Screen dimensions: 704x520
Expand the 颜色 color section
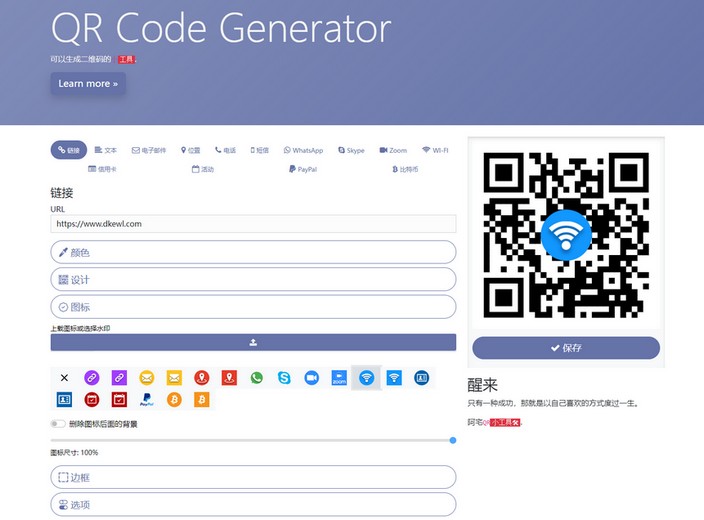coord(253,252)
